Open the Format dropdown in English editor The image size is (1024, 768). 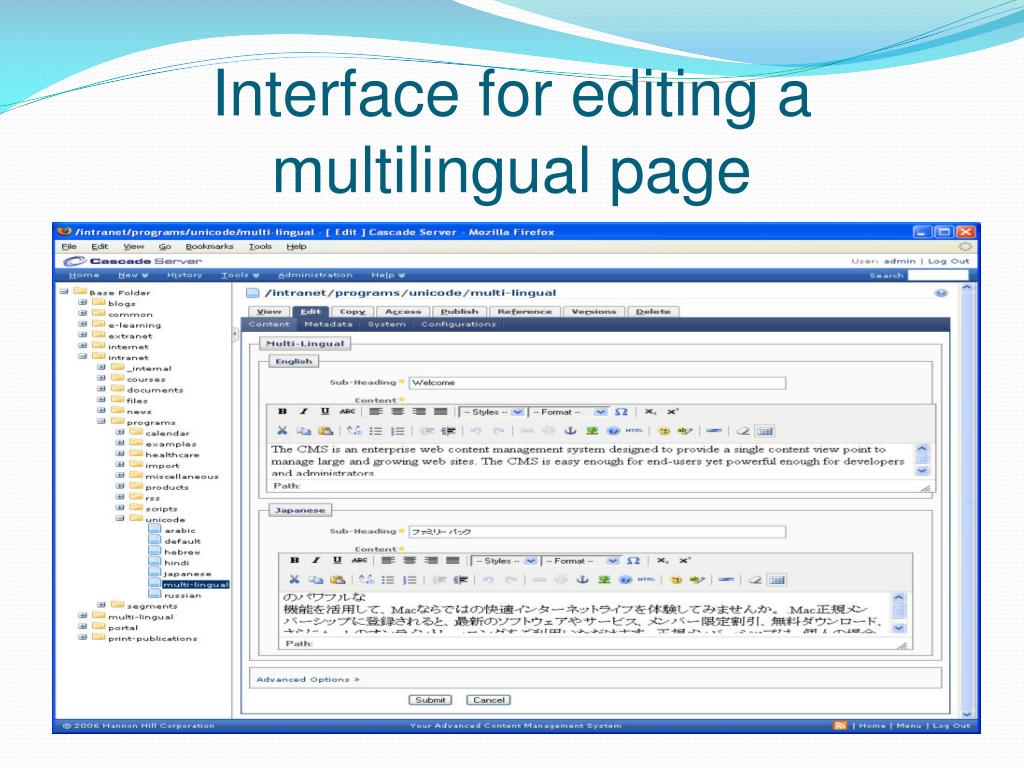pyautogui.click(x=568, y=411)
